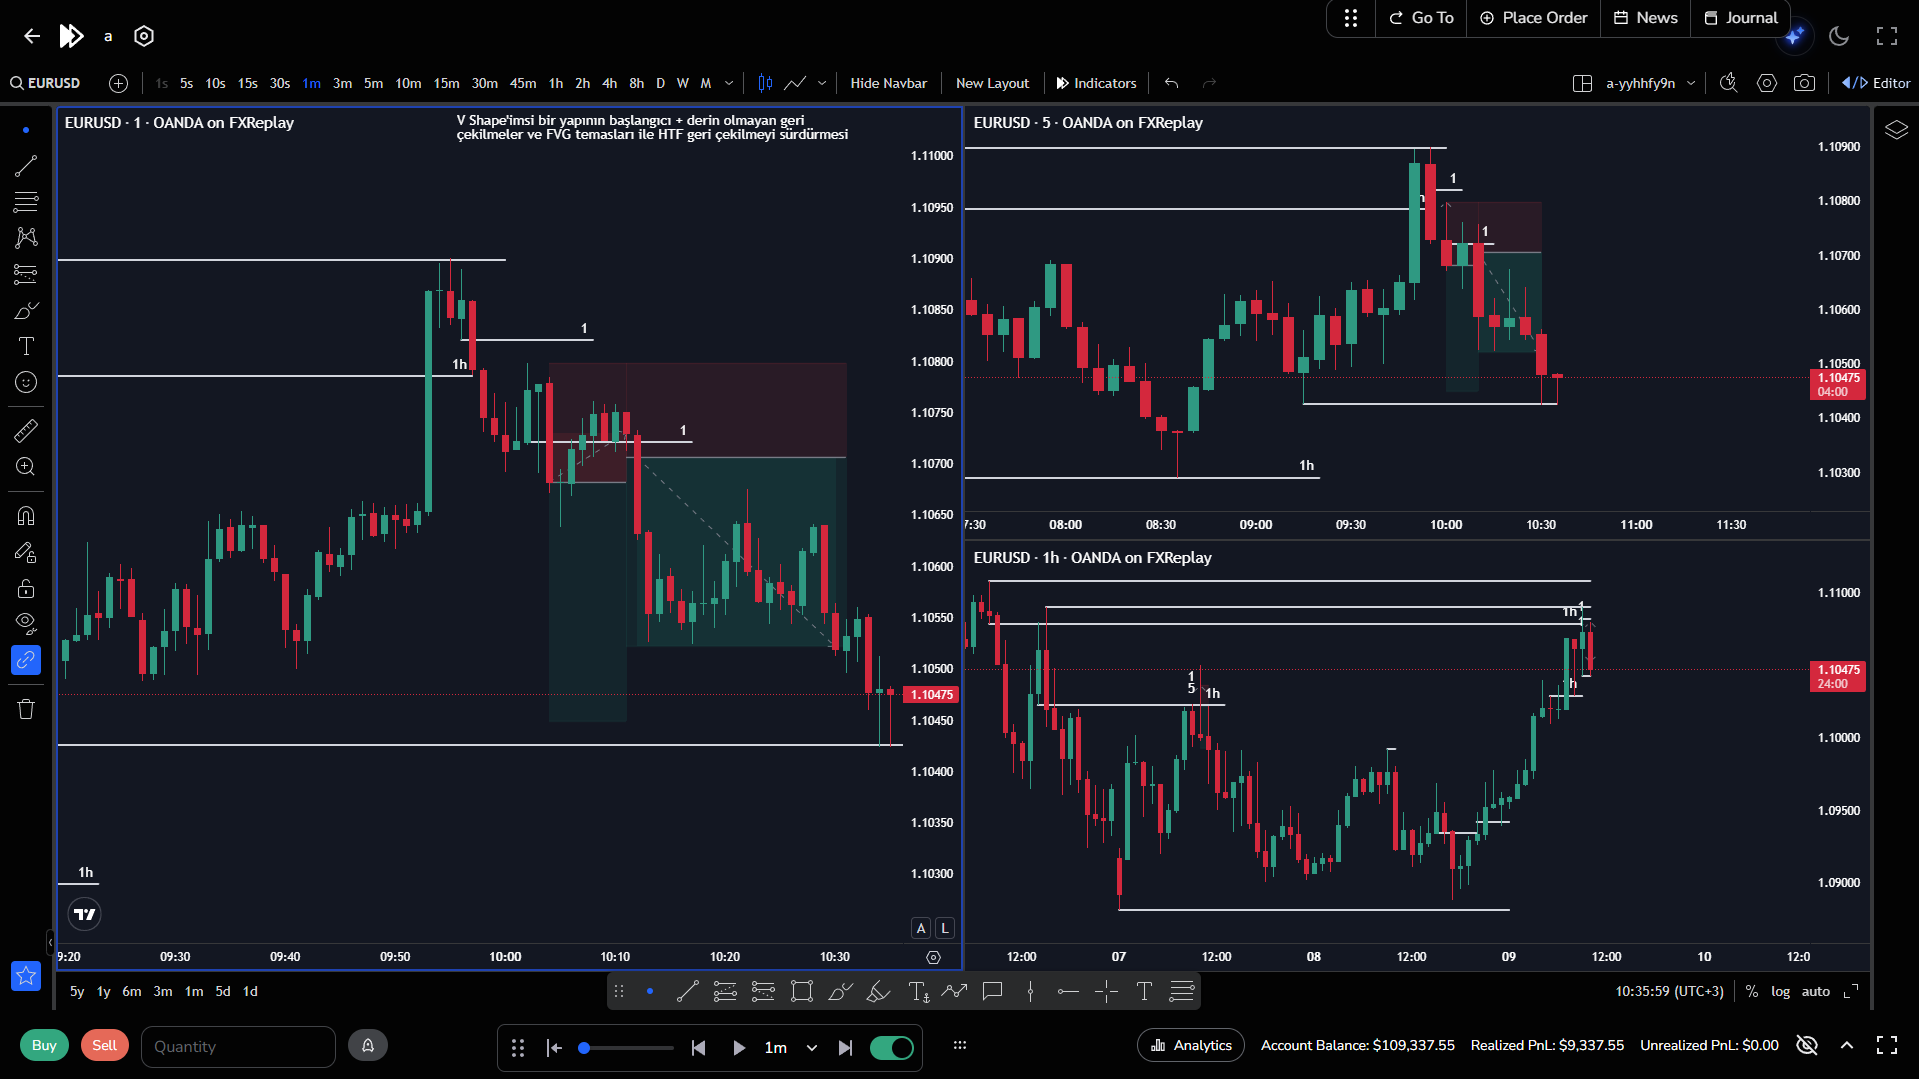
Task: Hide all drawings with eye icon
Action: pyautogui.click(x=26, y=624)
